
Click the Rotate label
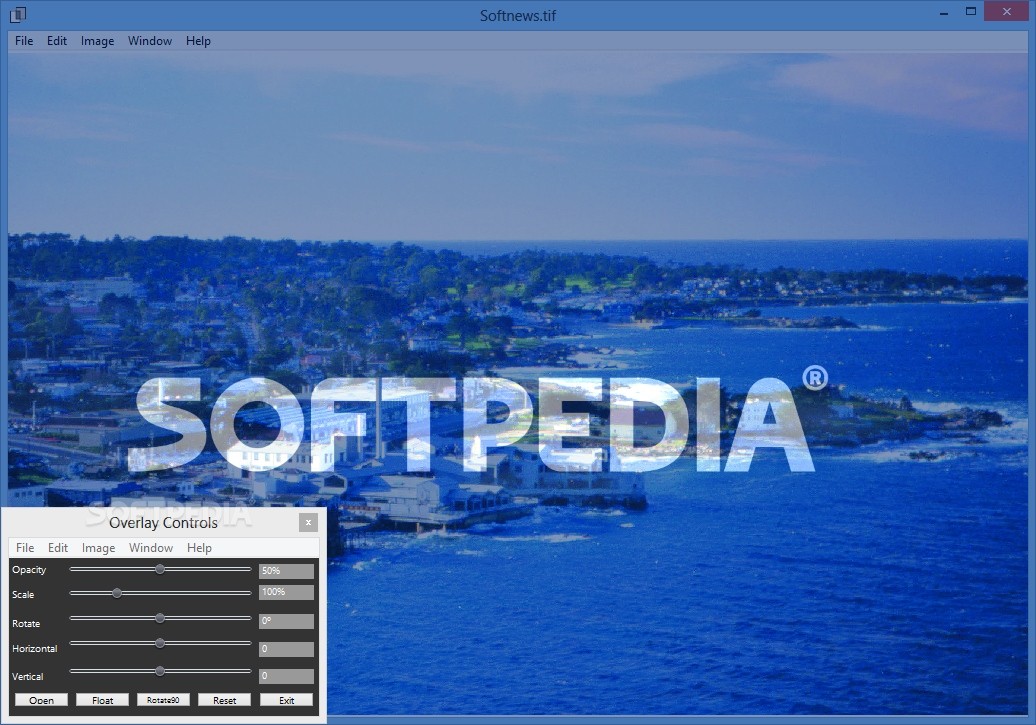[x=26, y=624]
